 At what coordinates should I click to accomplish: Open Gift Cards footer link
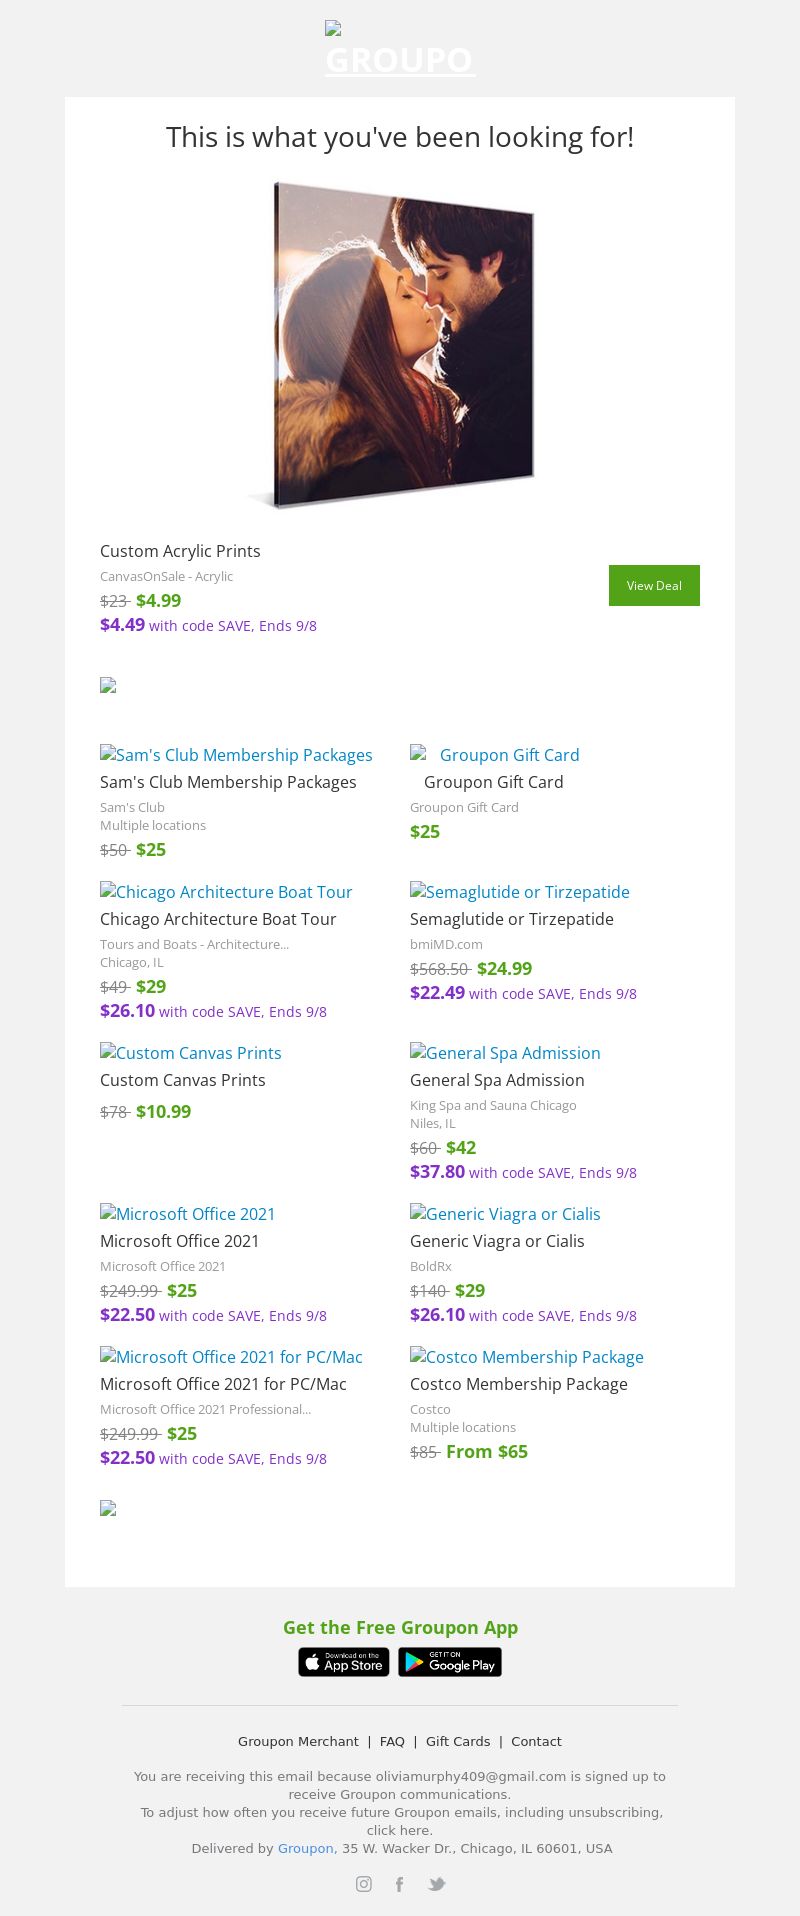tap(458, 1741)
